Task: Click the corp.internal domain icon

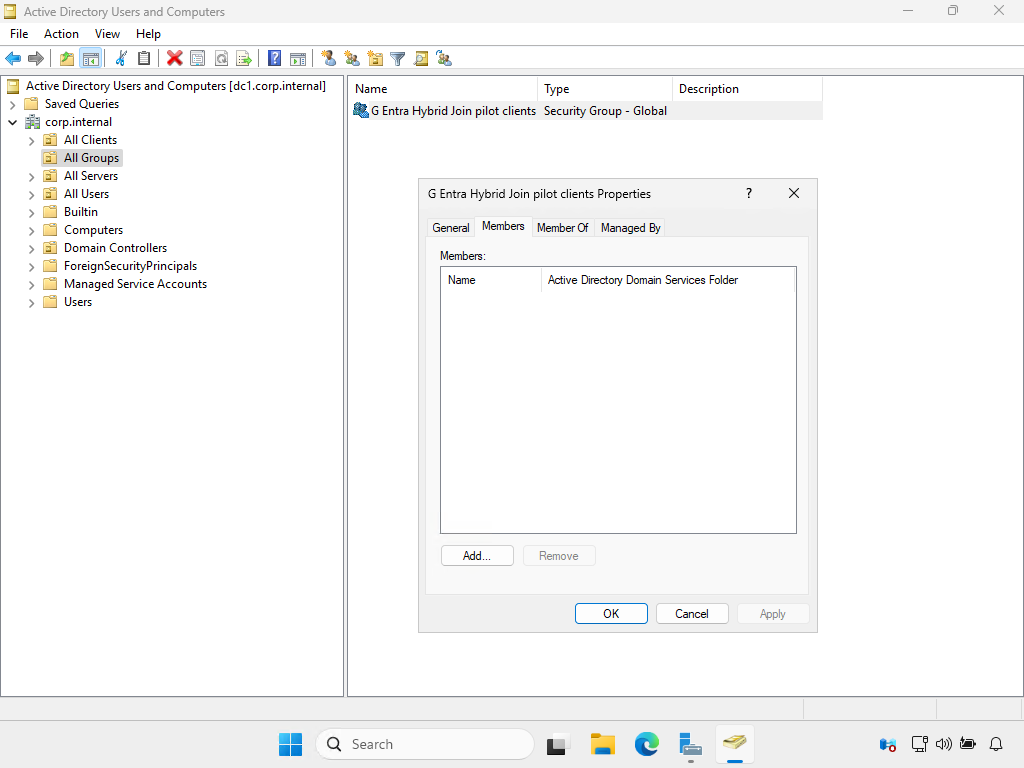Action: pos(33,122)
